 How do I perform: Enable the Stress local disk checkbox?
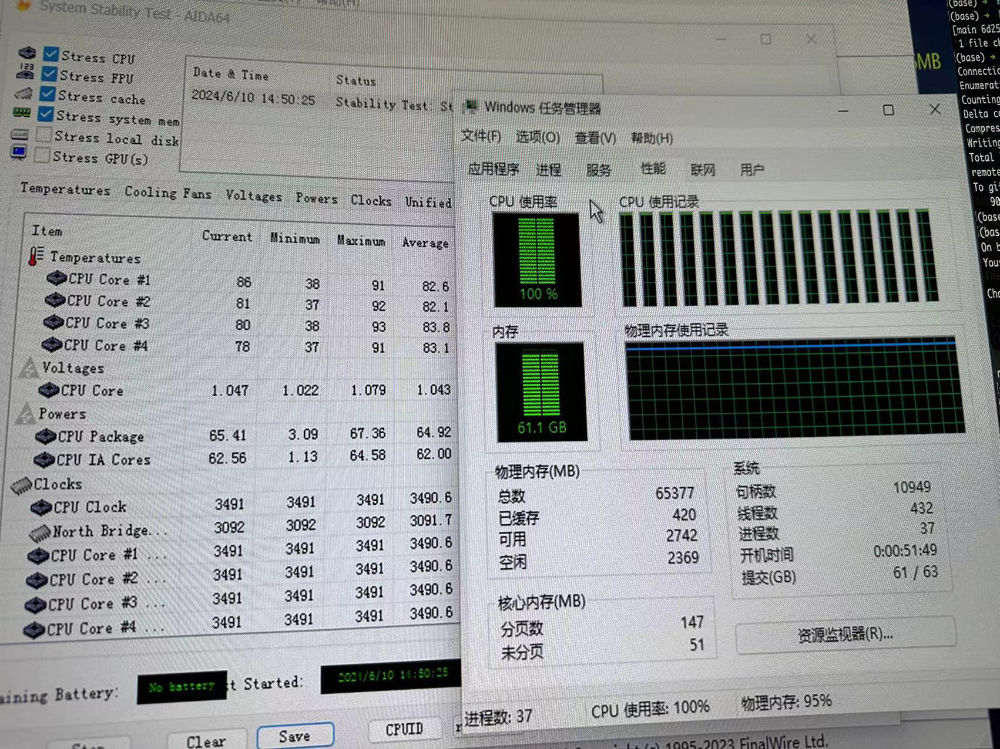[x=43, y=135]
